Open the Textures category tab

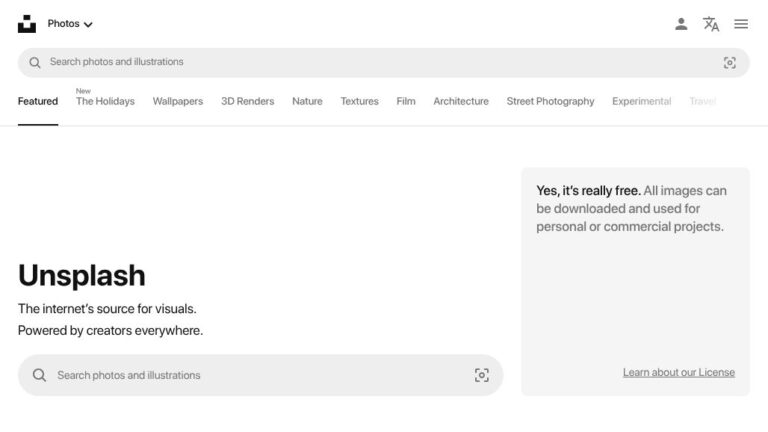click(x=360, y=101)
